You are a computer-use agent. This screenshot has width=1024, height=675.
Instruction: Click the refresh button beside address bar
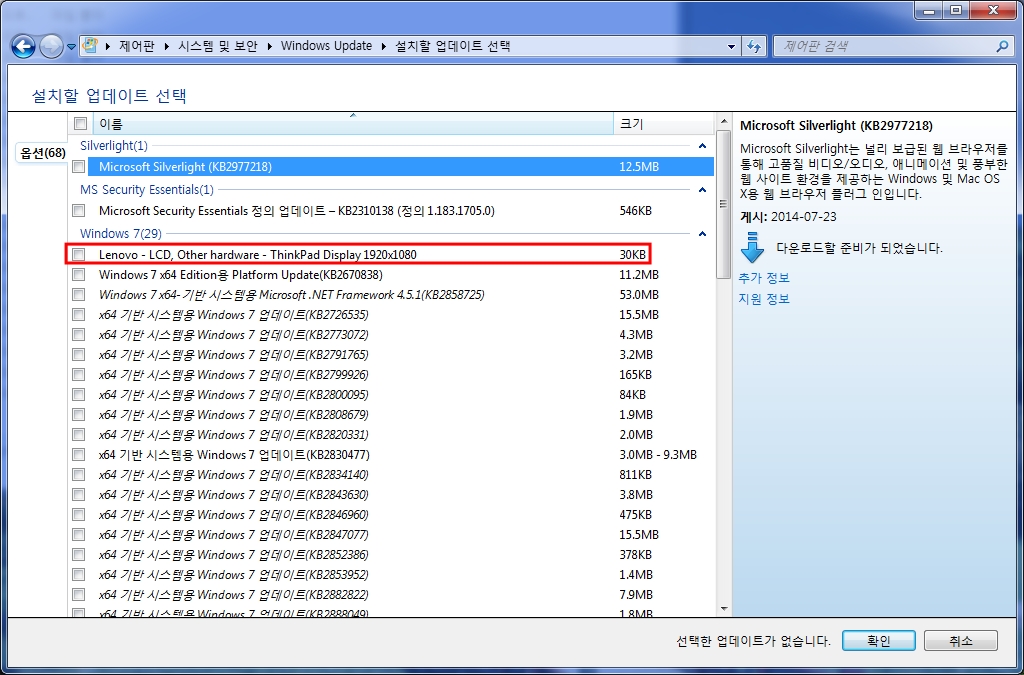coord(754,46)
